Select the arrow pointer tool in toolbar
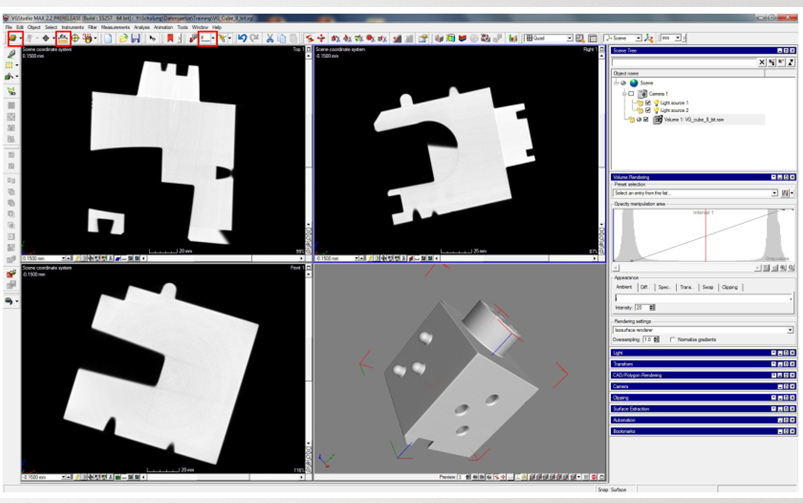Screen dimensions: 803x503 [x=152, y=38]
